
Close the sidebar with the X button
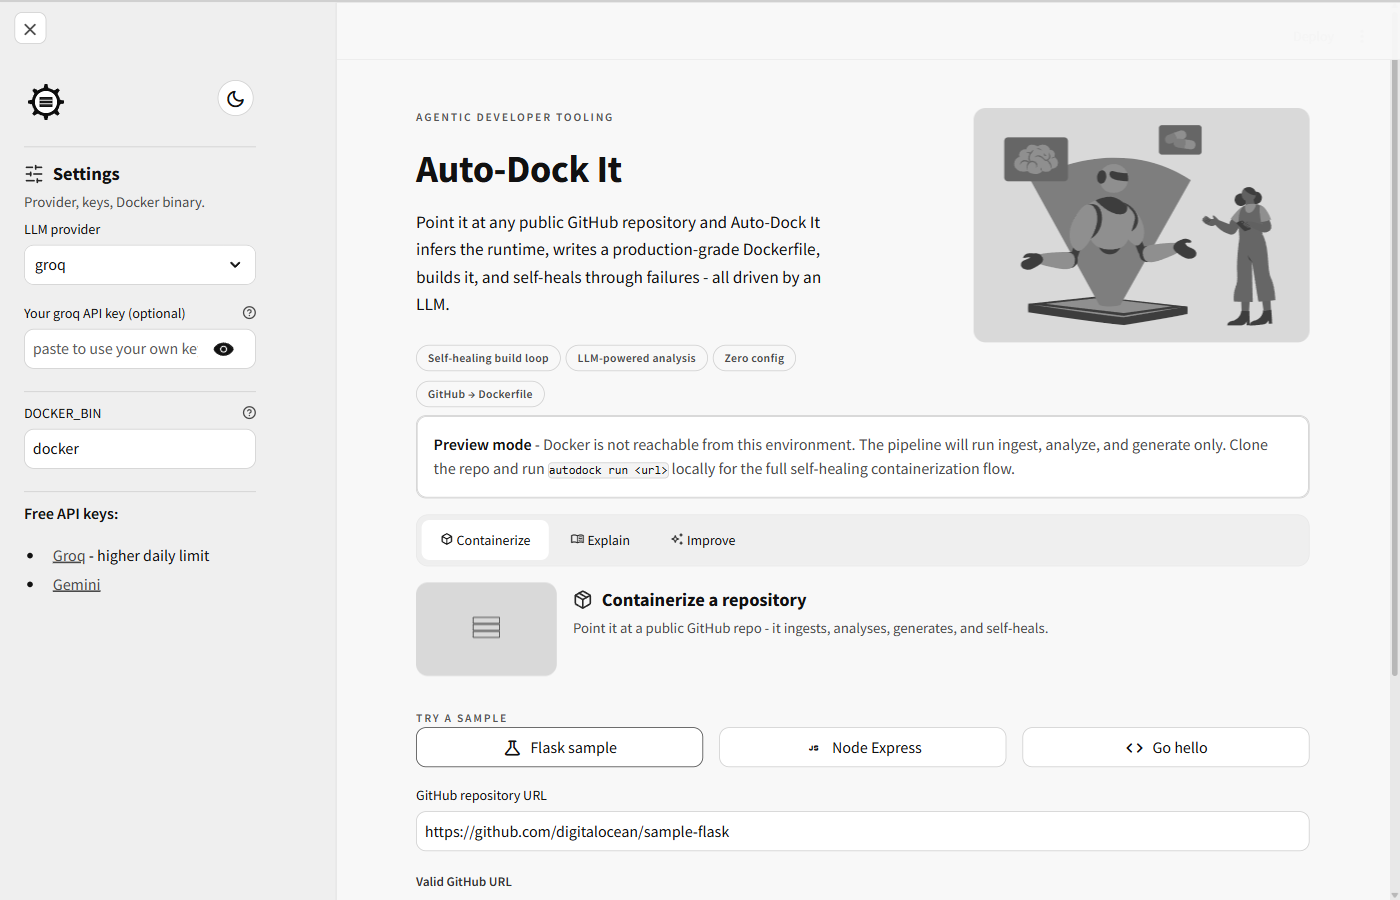click(30, 29)
